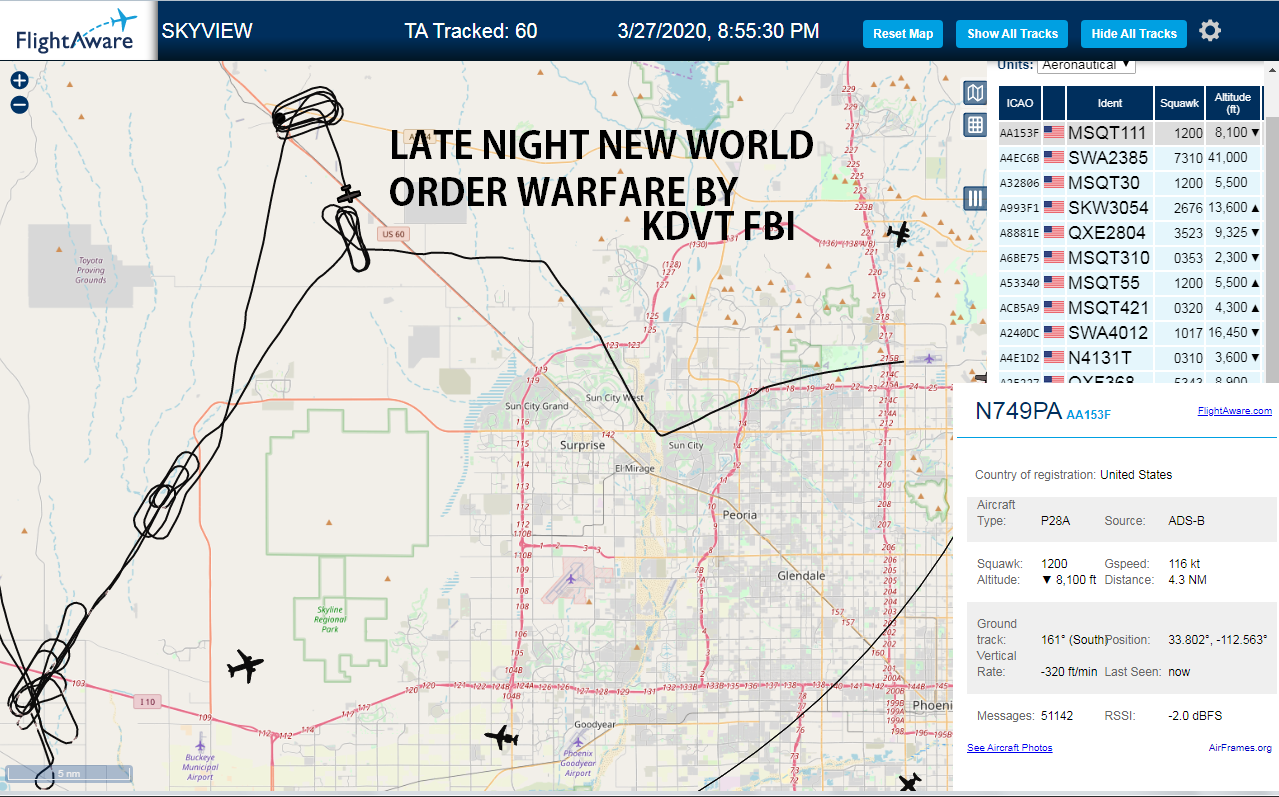Toggle the grid overlay icon

click(x=975, y=125)
